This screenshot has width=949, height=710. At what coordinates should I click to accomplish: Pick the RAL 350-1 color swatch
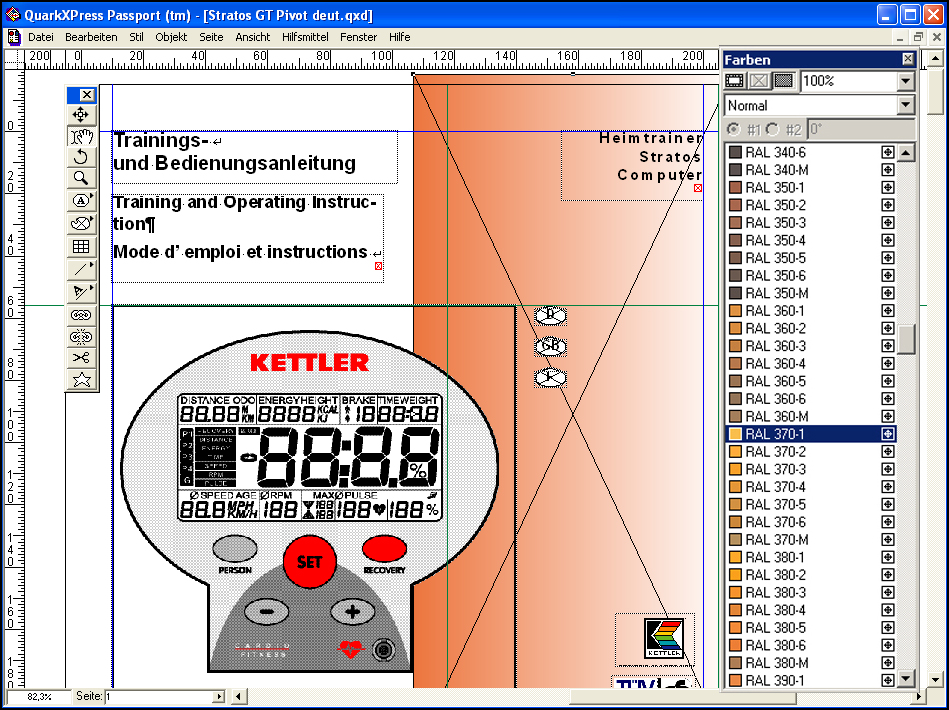[735, 188]
